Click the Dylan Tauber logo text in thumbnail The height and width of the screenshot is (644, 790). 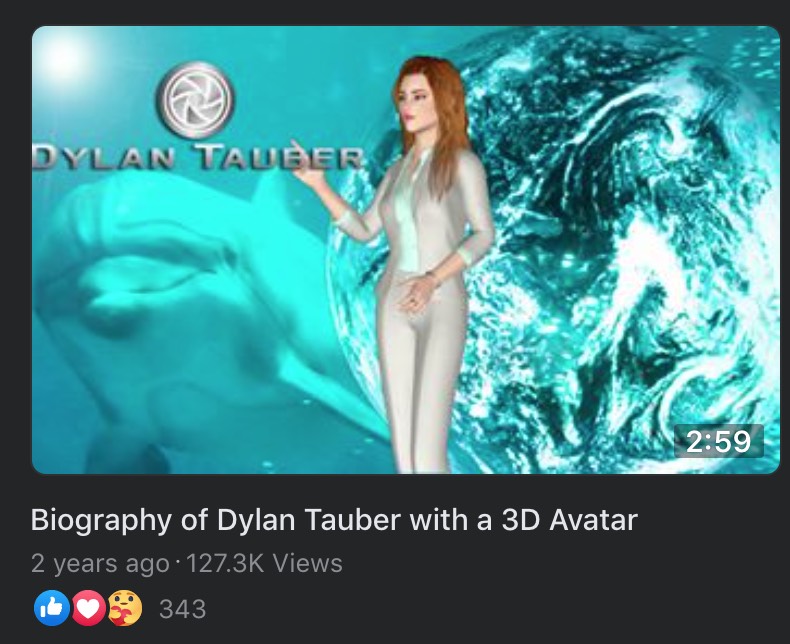198,157
